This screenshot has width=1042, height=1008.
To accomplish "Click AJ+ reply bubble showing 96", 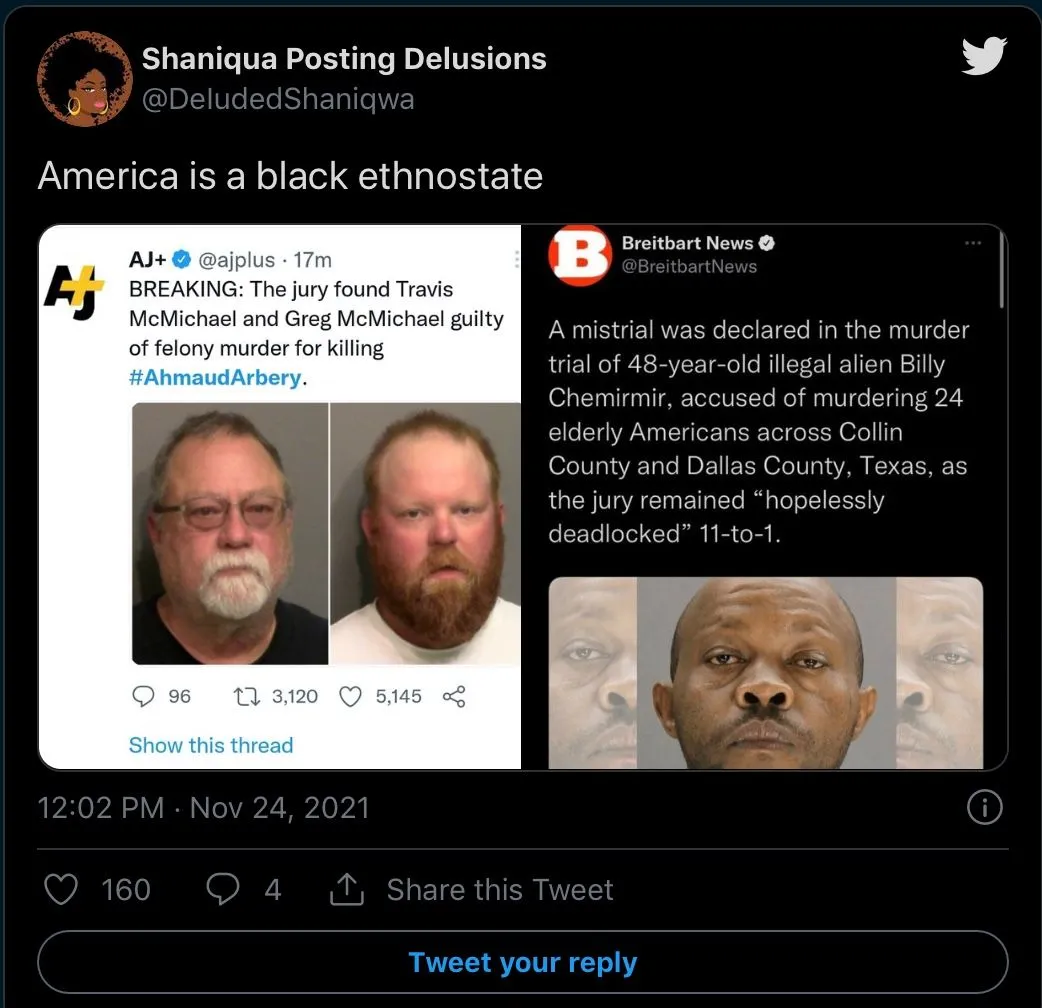I will [144, 696].
